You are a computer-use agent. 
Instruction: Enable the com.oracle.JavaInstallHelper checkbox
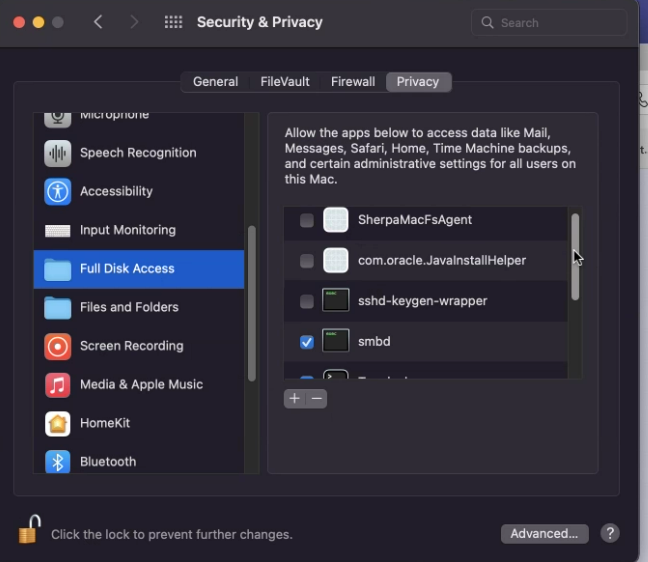[x=307, y=261]
